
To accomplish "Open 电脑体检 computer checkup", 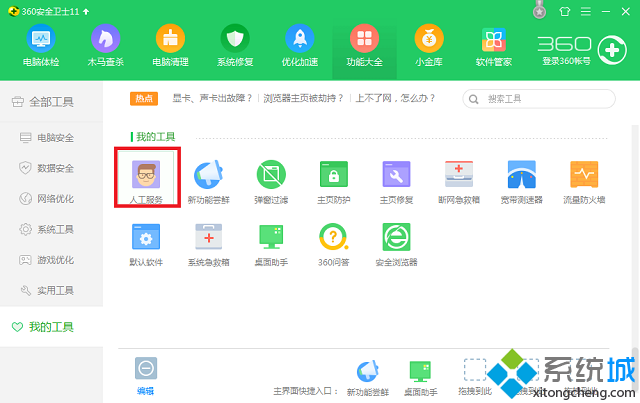I will click(41, 45).
